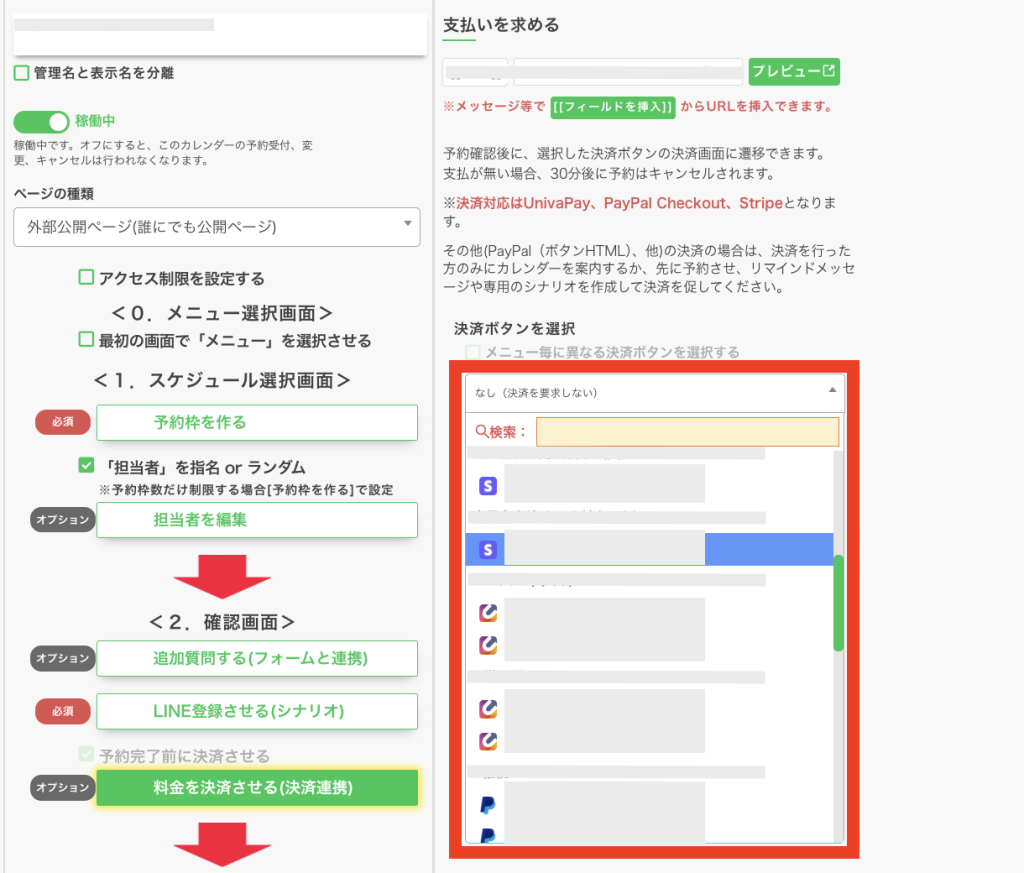Focus the 検索 search input field
1024x873 pixels.
(687, 432)
